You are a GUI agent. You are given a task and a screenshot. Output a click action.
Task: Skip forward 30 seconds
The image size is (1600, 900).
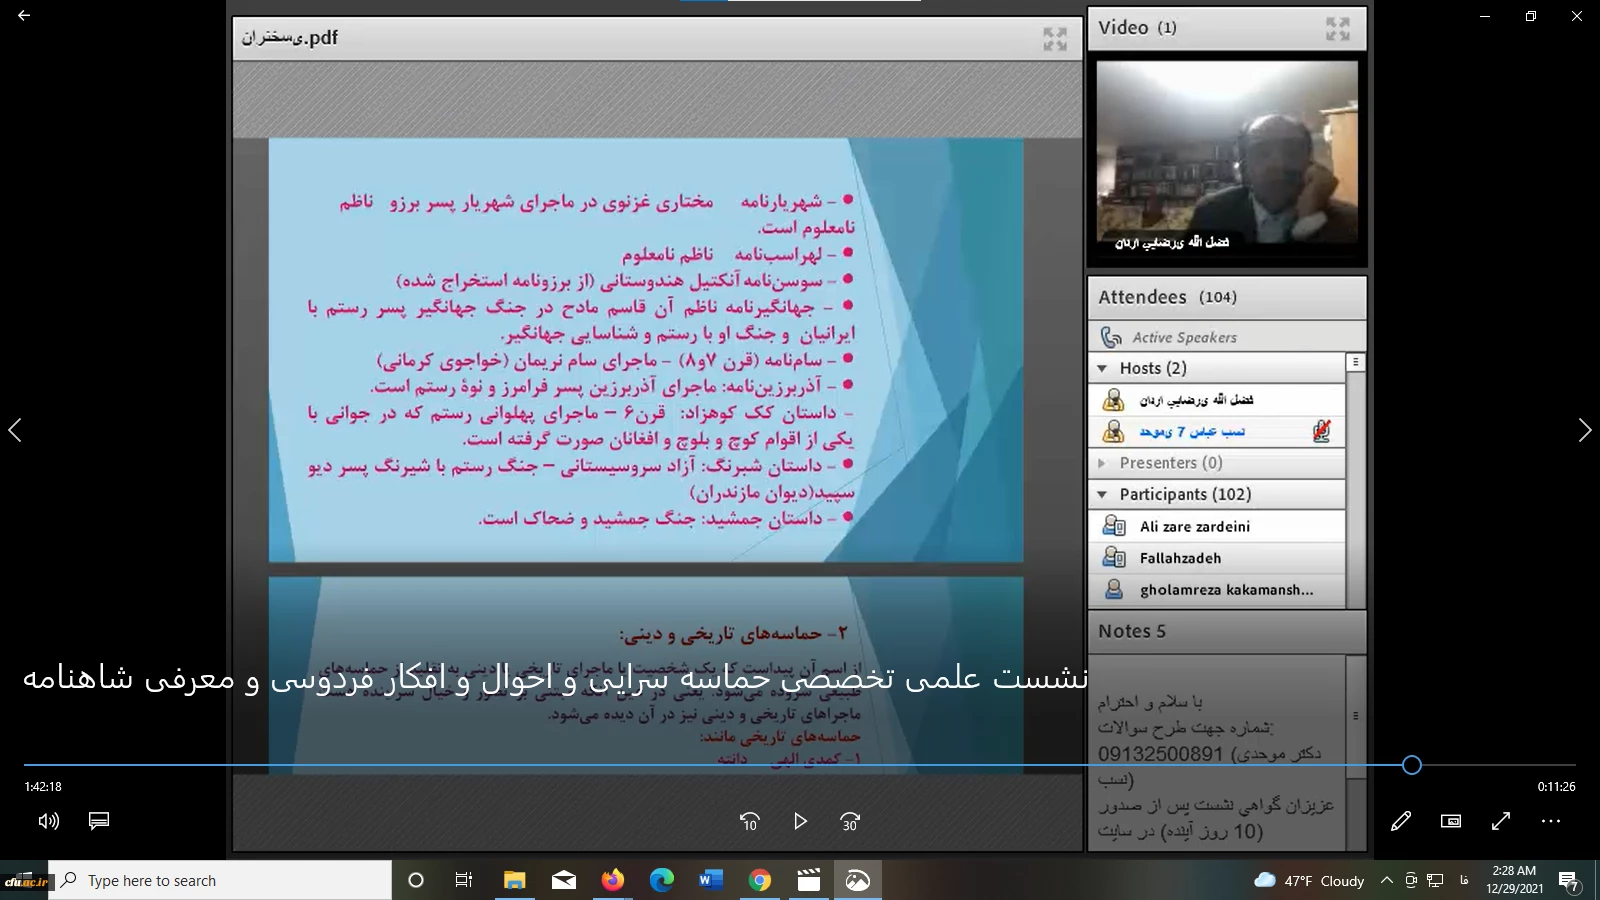[850, 821]
